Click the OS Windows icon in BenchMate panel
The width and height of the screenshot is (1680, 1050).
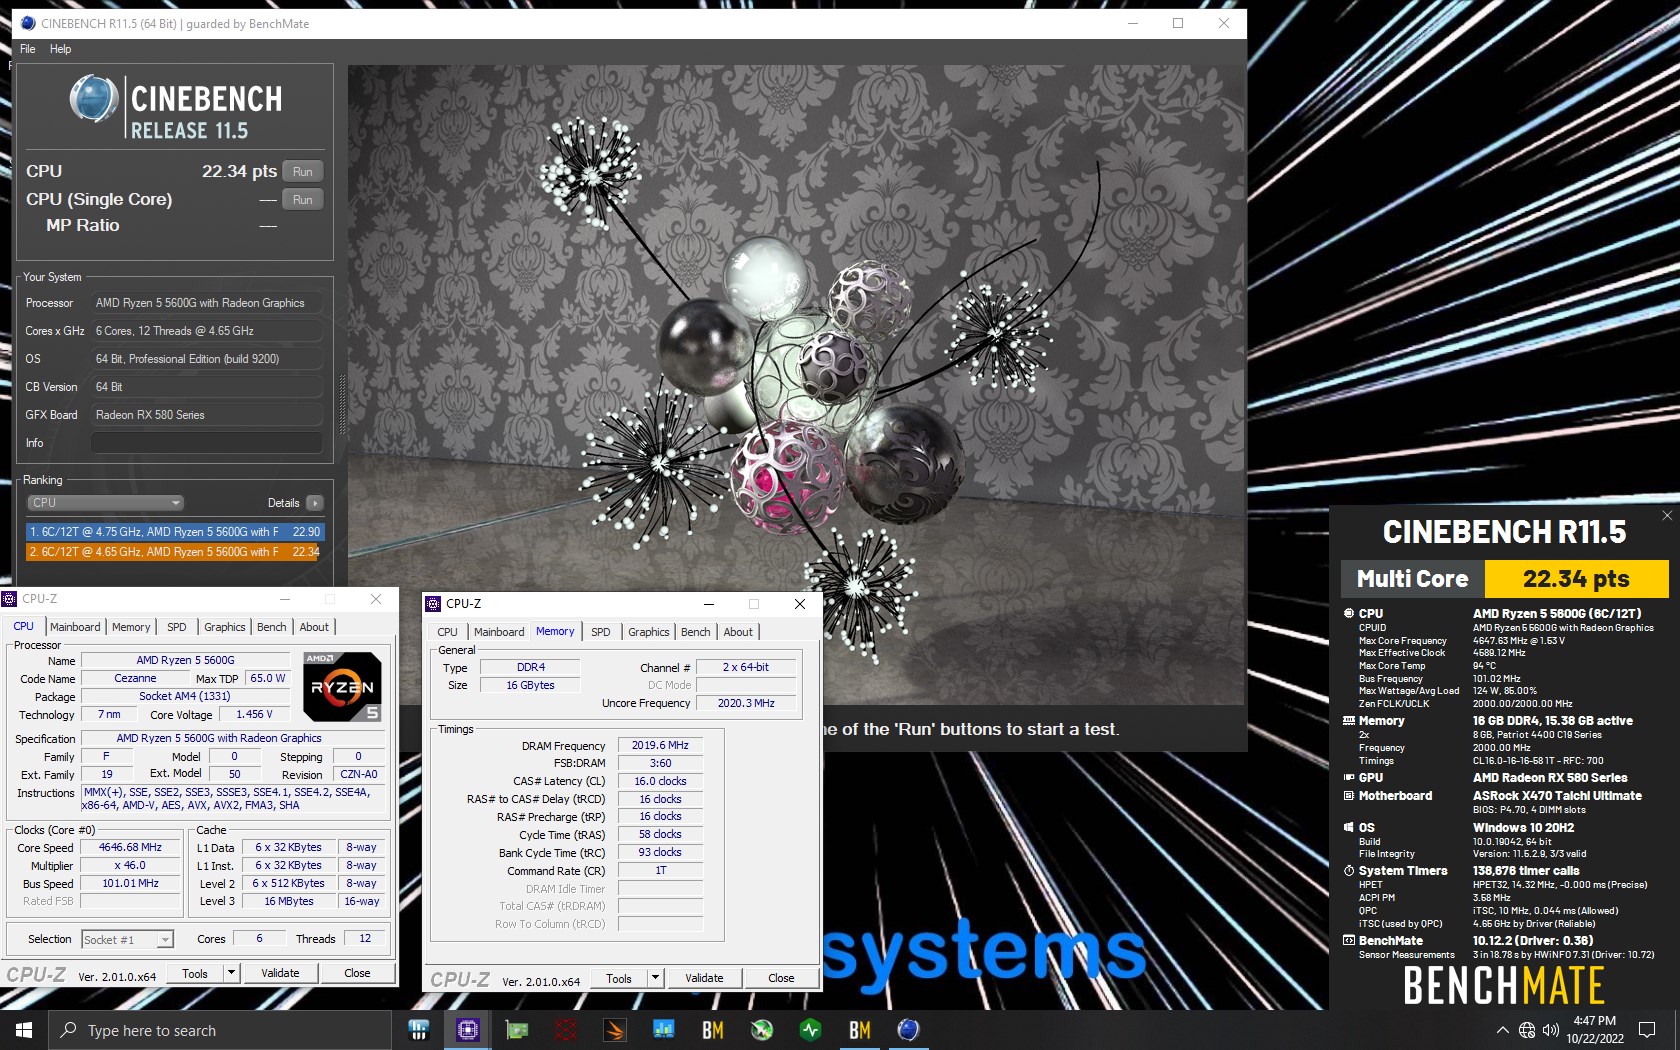tap(1349, 827)
